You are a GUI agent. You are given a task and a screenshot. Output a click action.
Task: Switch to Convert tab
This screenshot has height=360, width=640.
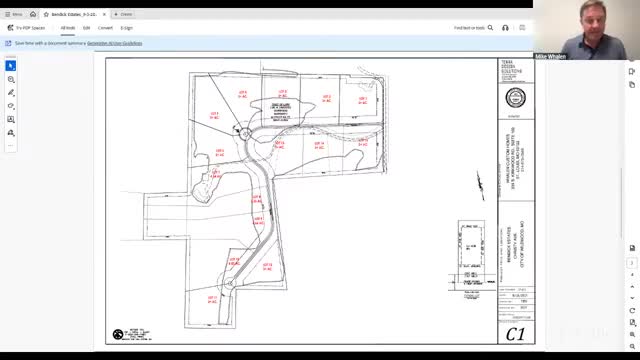point(105,28)
